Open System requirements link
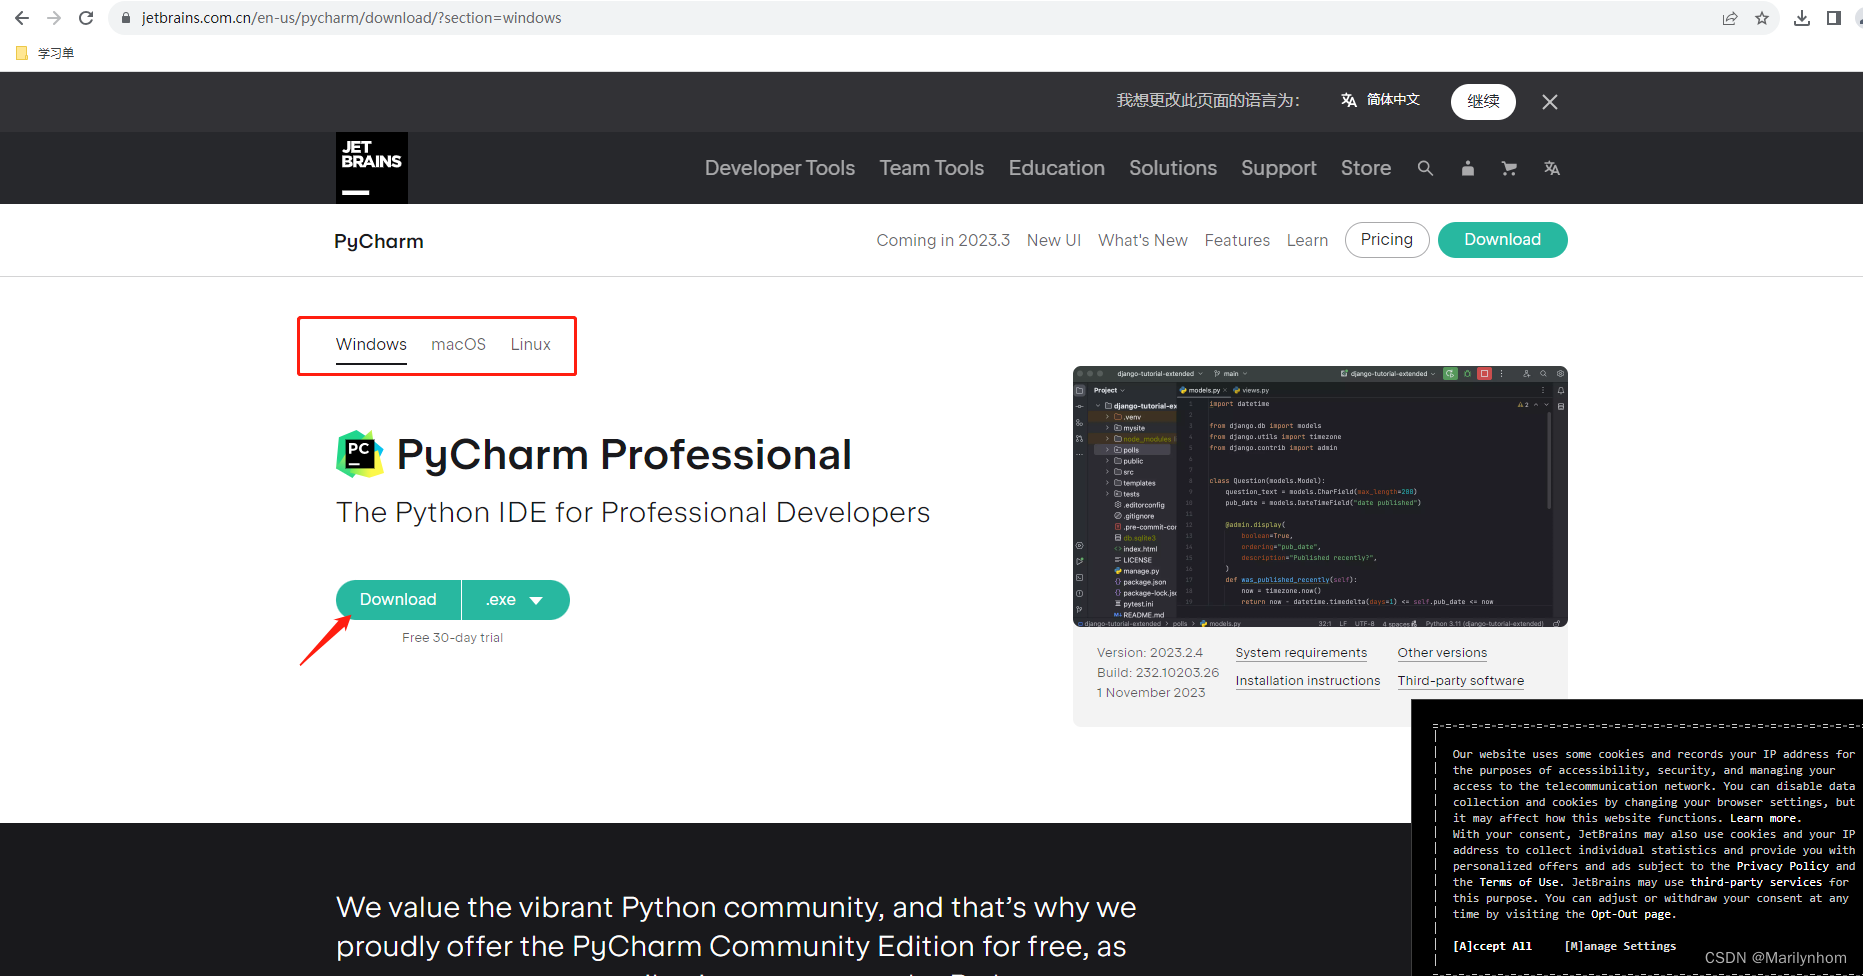The height and width of the screenshot is (976, 1863). [1301, 653]
